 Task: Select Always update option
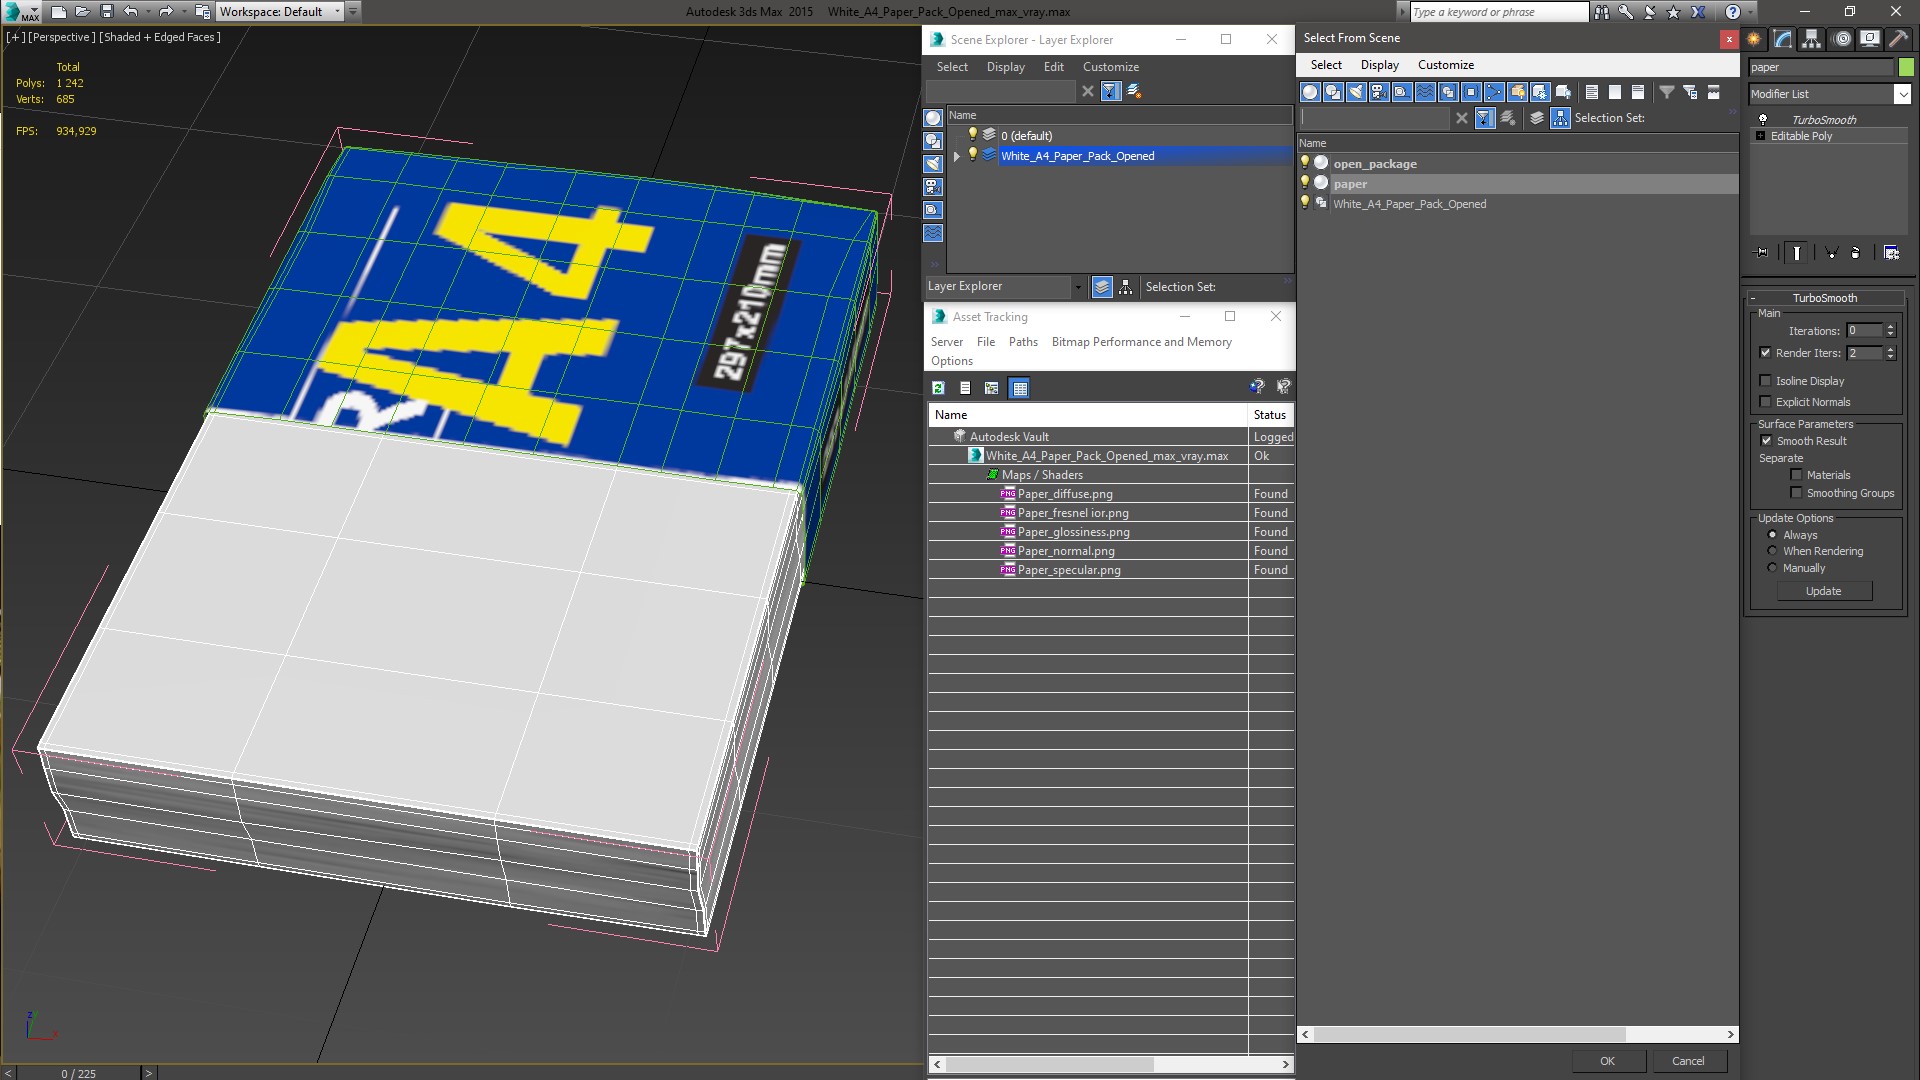1772,535
